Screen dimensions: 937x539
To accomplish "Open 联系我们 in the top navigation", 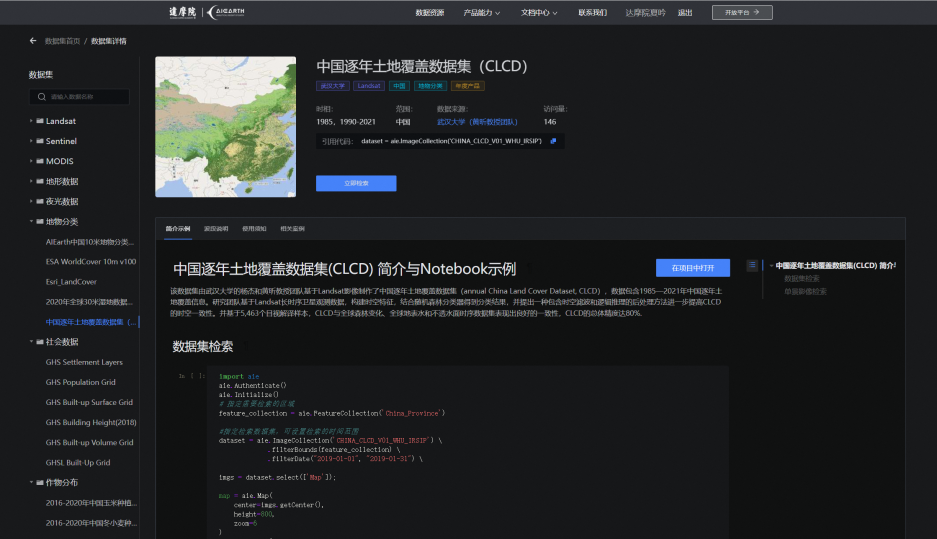I will tap(593, 13).
